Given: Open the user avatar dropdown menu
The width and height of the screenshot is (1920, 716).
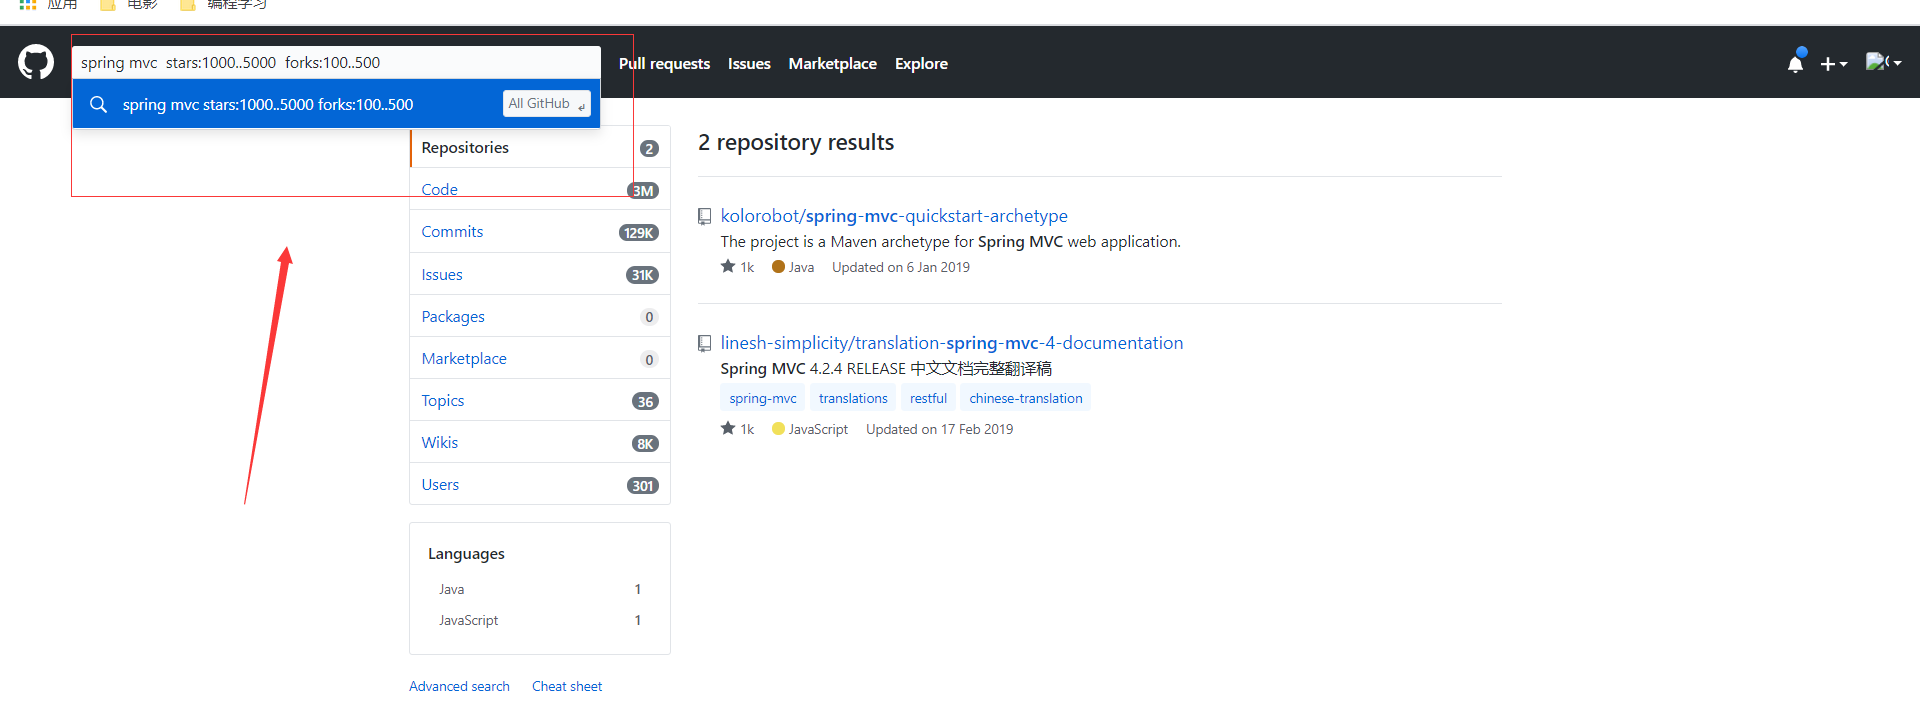Looking at the screenshot, I should (x=1883, y=63).
